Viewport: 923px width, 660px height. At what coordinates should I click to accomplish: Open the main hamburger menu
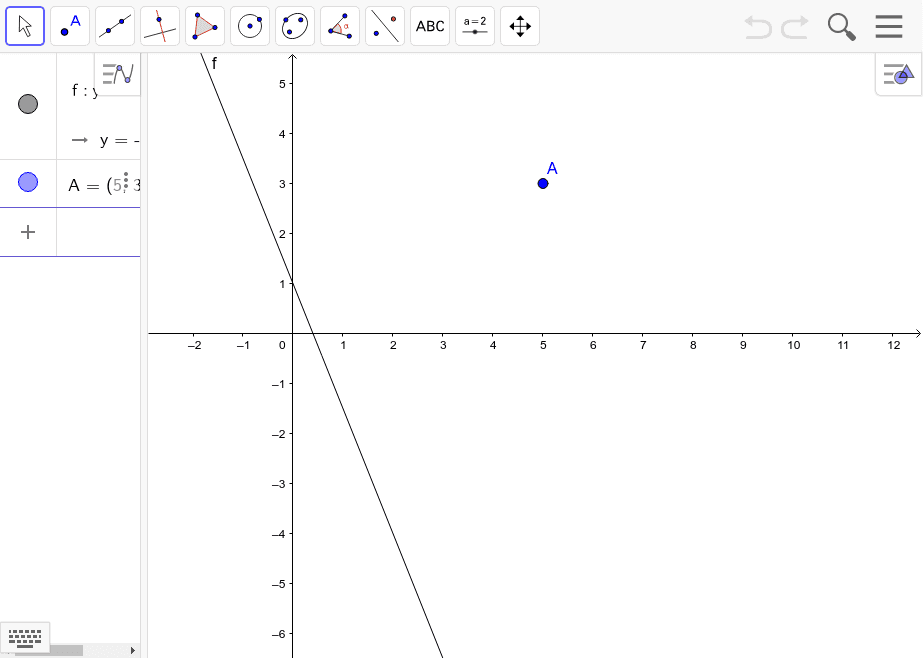coord(888,26)
